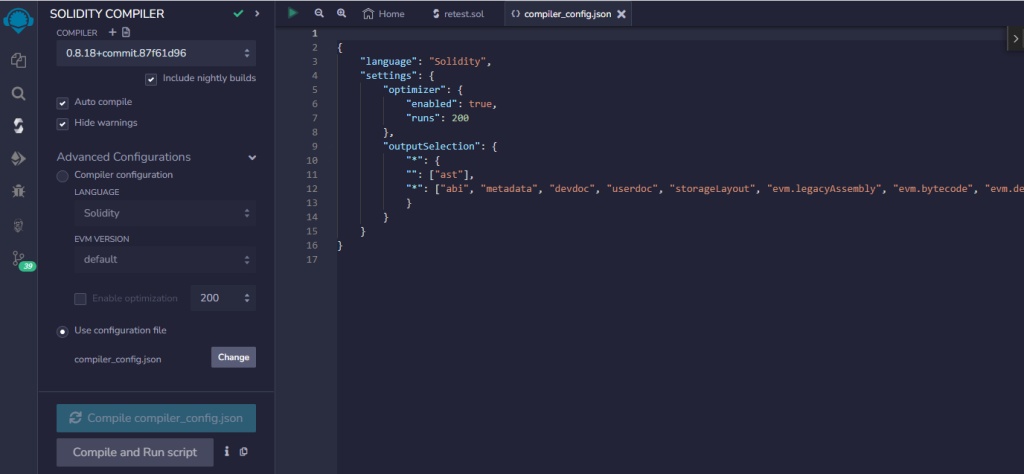Open the Search in files sidebar icon

click(18, 93)
